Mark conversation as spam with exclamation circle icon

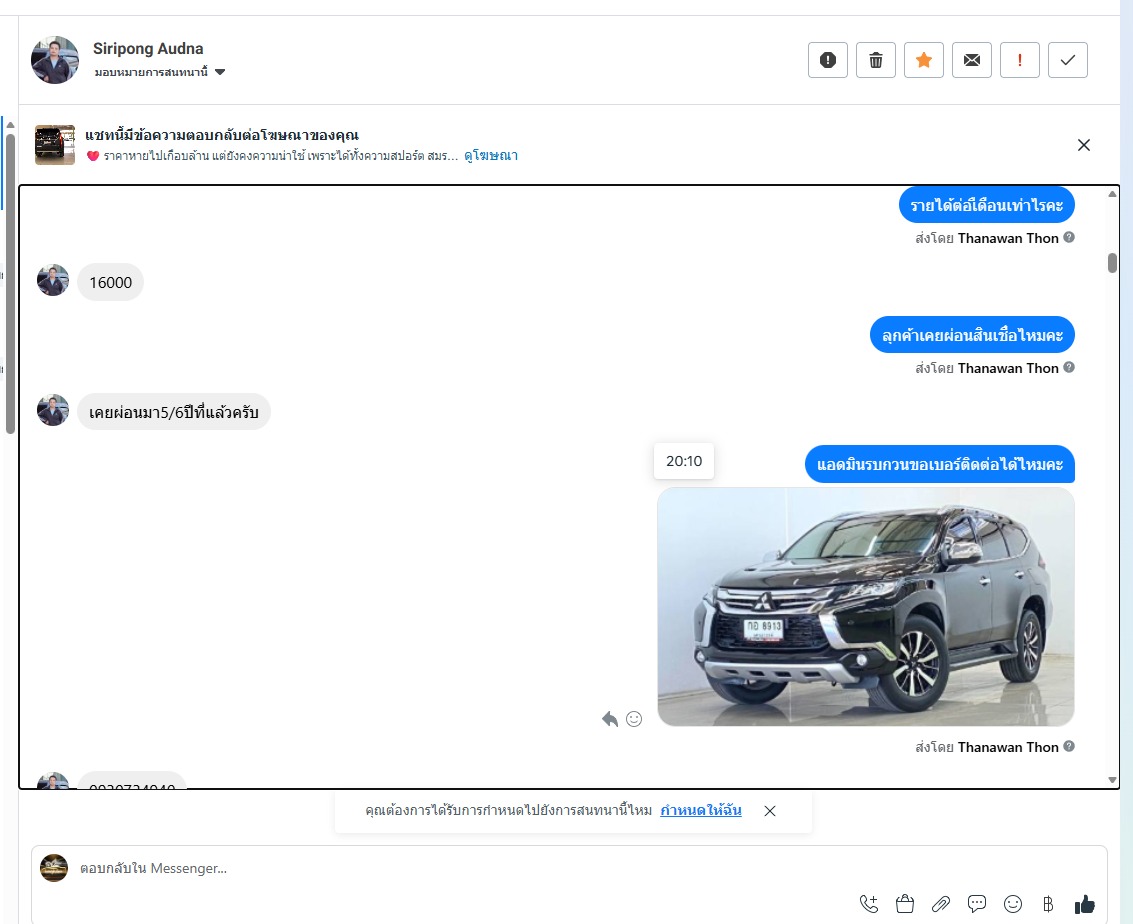point(827,60)
